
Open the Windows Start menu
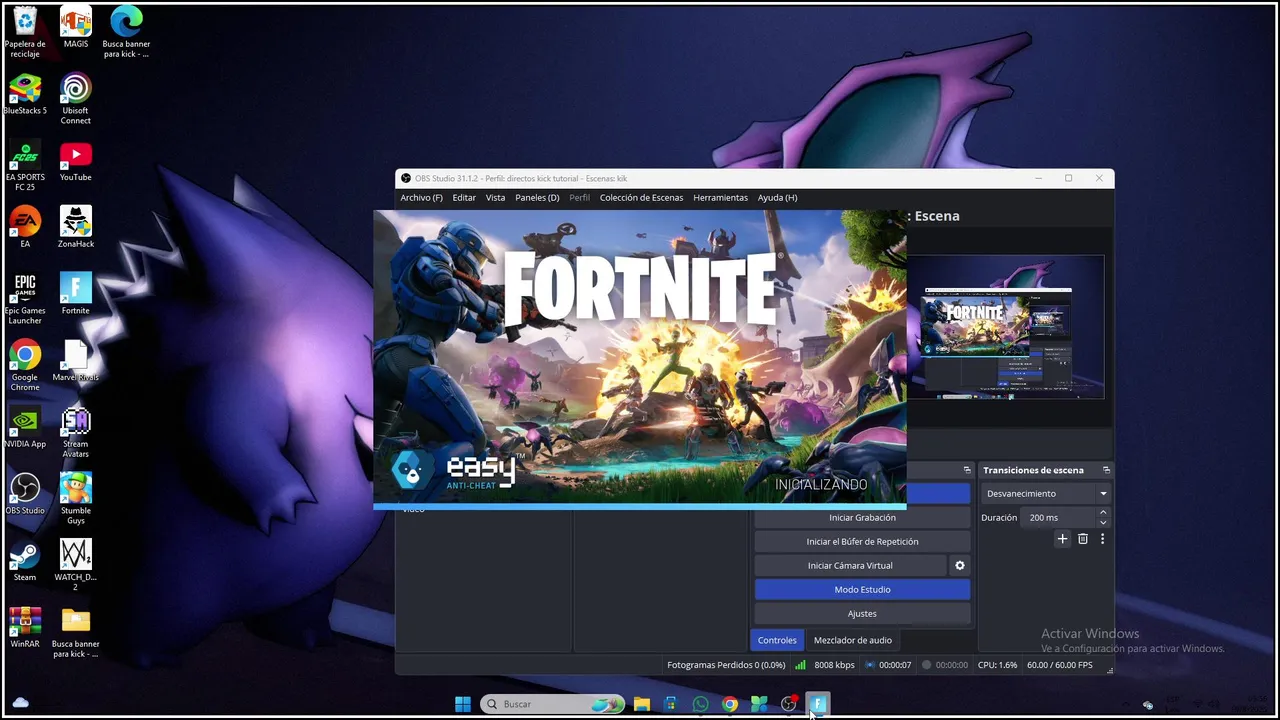click(463, 704)
